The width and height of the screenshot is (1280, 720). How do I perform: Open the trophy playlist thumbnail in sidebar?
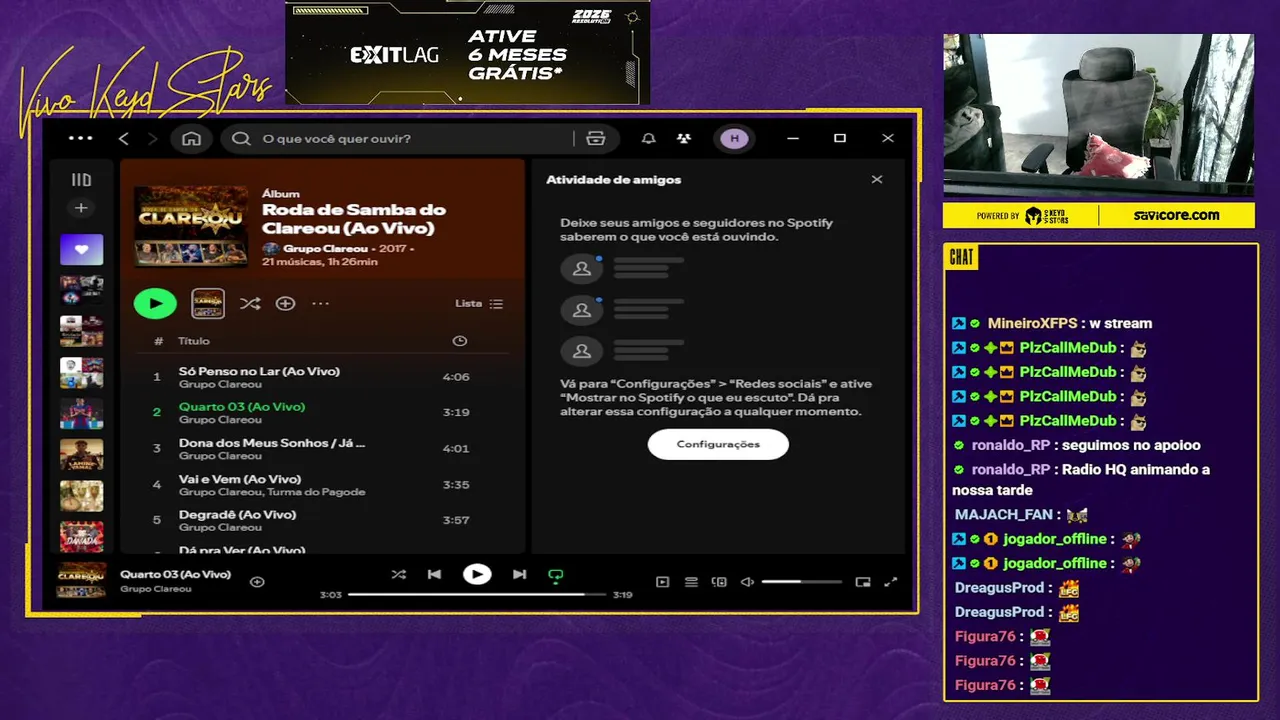coord(81,495)
